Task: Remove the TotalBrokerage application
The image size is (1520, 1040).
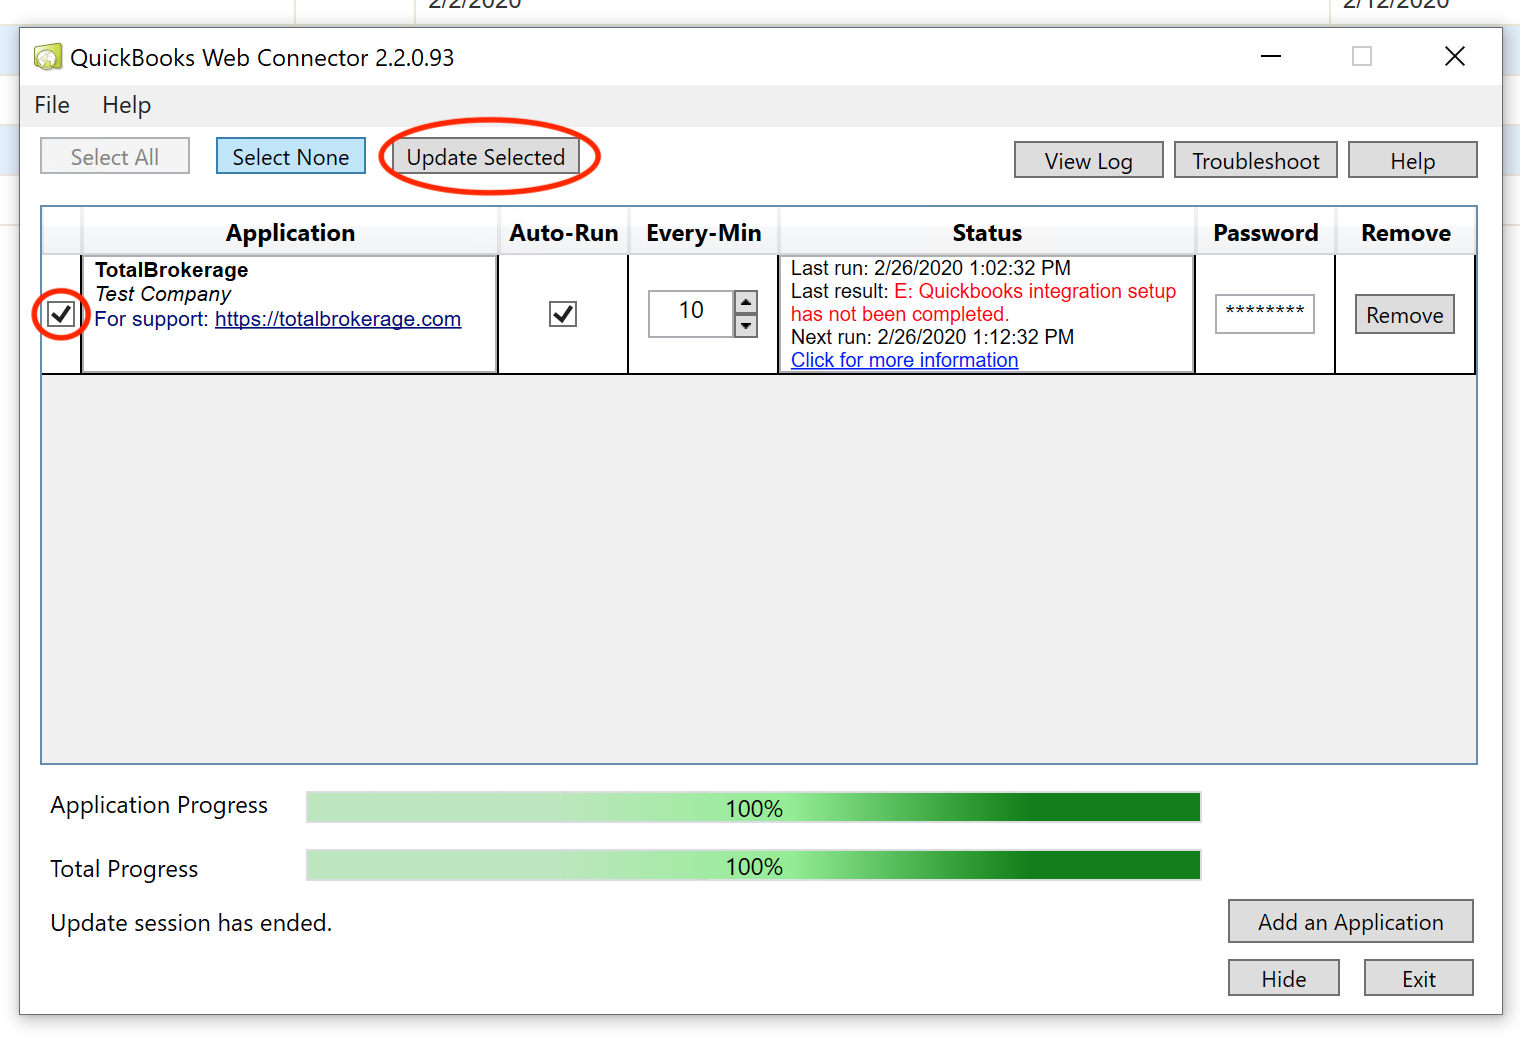Action: click(x=1404, y=314)
